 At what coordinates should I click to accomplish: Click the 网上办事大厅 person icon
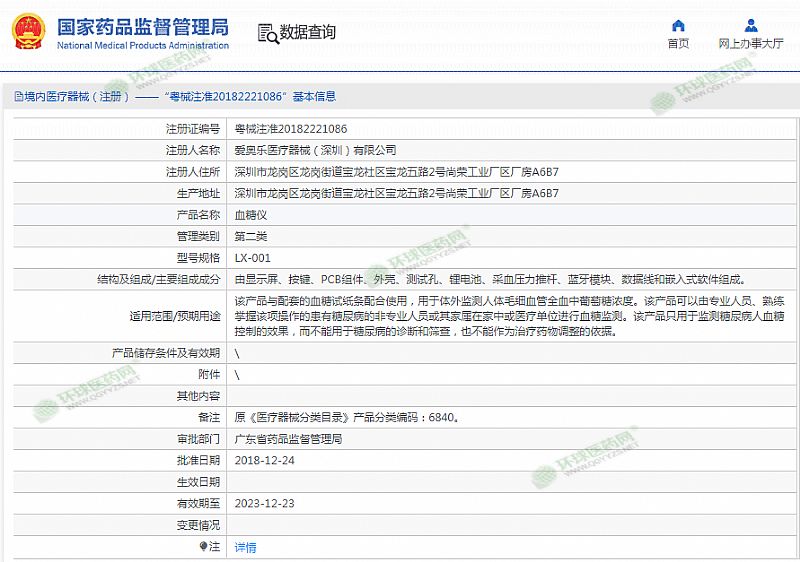(750, 25)
